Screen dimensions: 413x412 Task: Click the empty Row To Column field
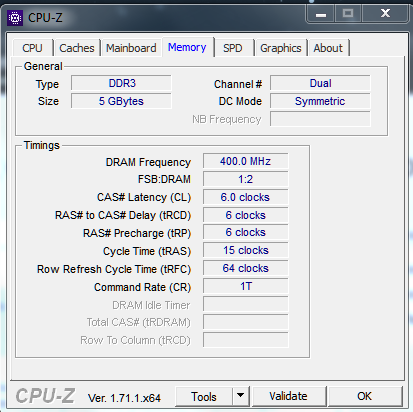click(x=246, y=340)
